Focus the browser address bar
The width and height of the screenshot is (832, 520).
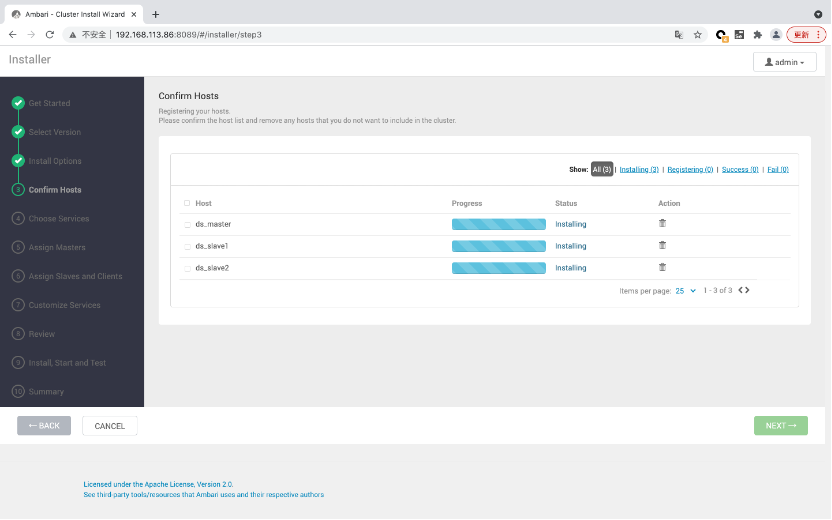pos(380,34)
